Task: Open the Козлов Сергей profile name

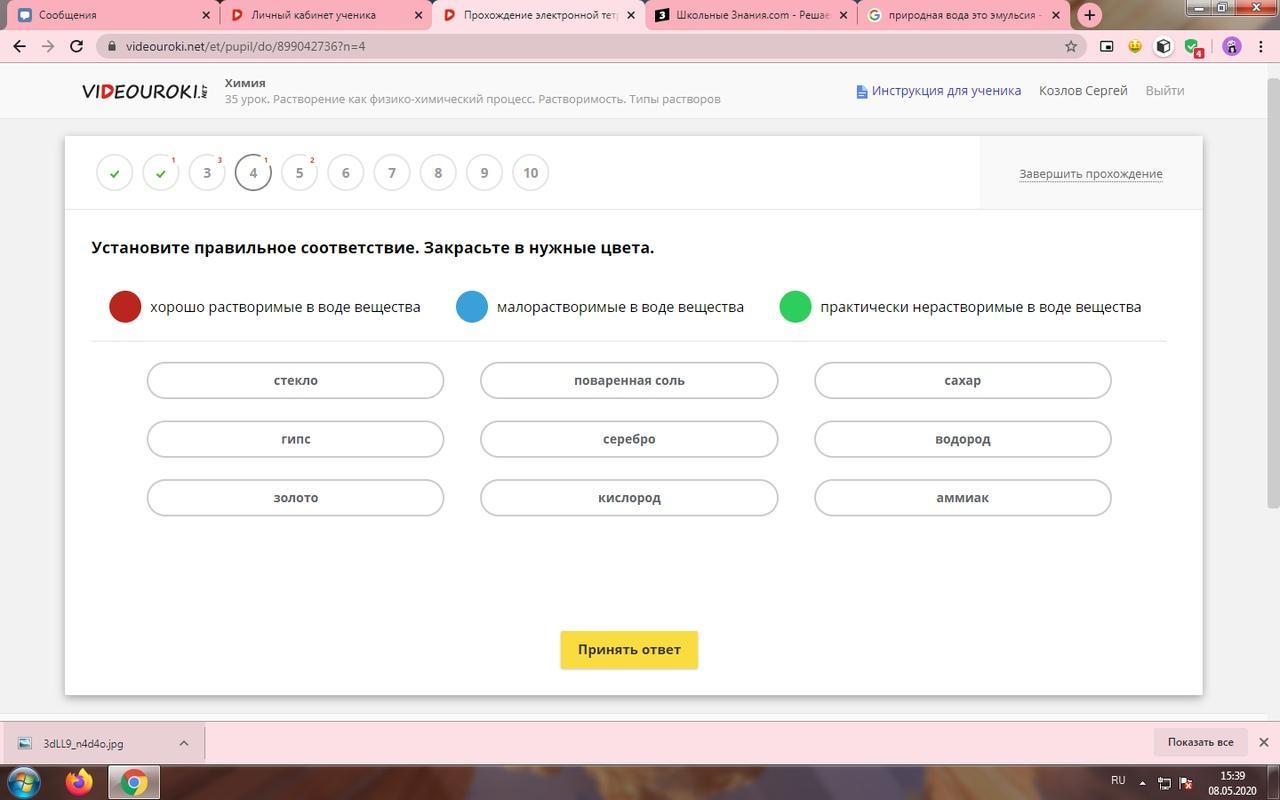Action: [1083, 91]
